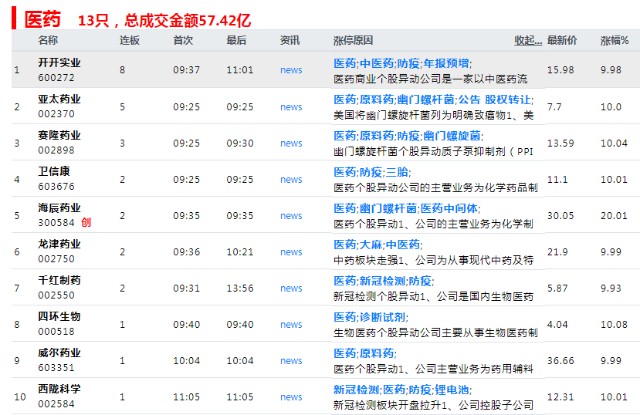The width and height of the screenshot is (640, 415).
Task: Click stock code 000518
Action: point(56,332)
